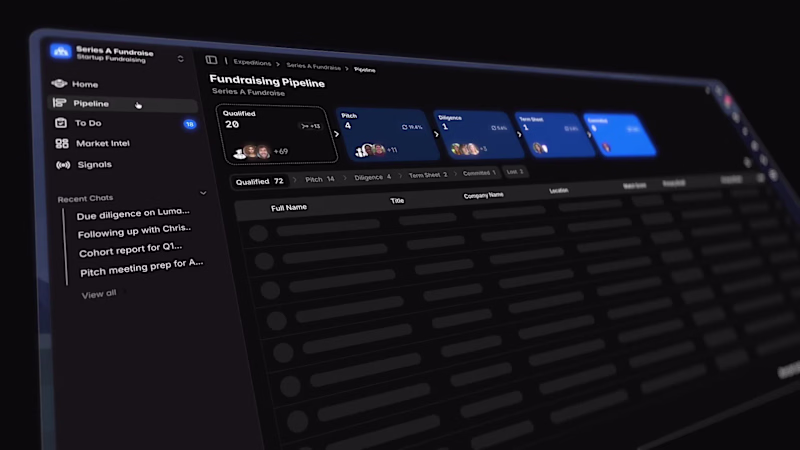Open Series A Fundraise breadcrumb link
This screenshot has width=800, height=450.
coord(313,66)
